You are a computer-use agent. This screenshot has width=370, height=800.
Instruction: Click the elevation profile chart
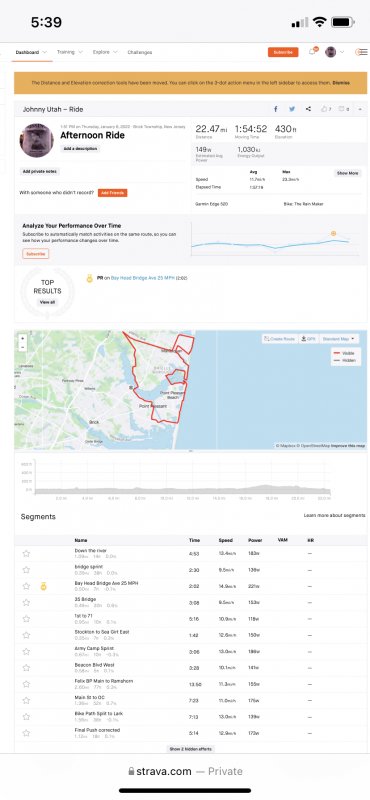pyautogui.click(x=182, y=480)
